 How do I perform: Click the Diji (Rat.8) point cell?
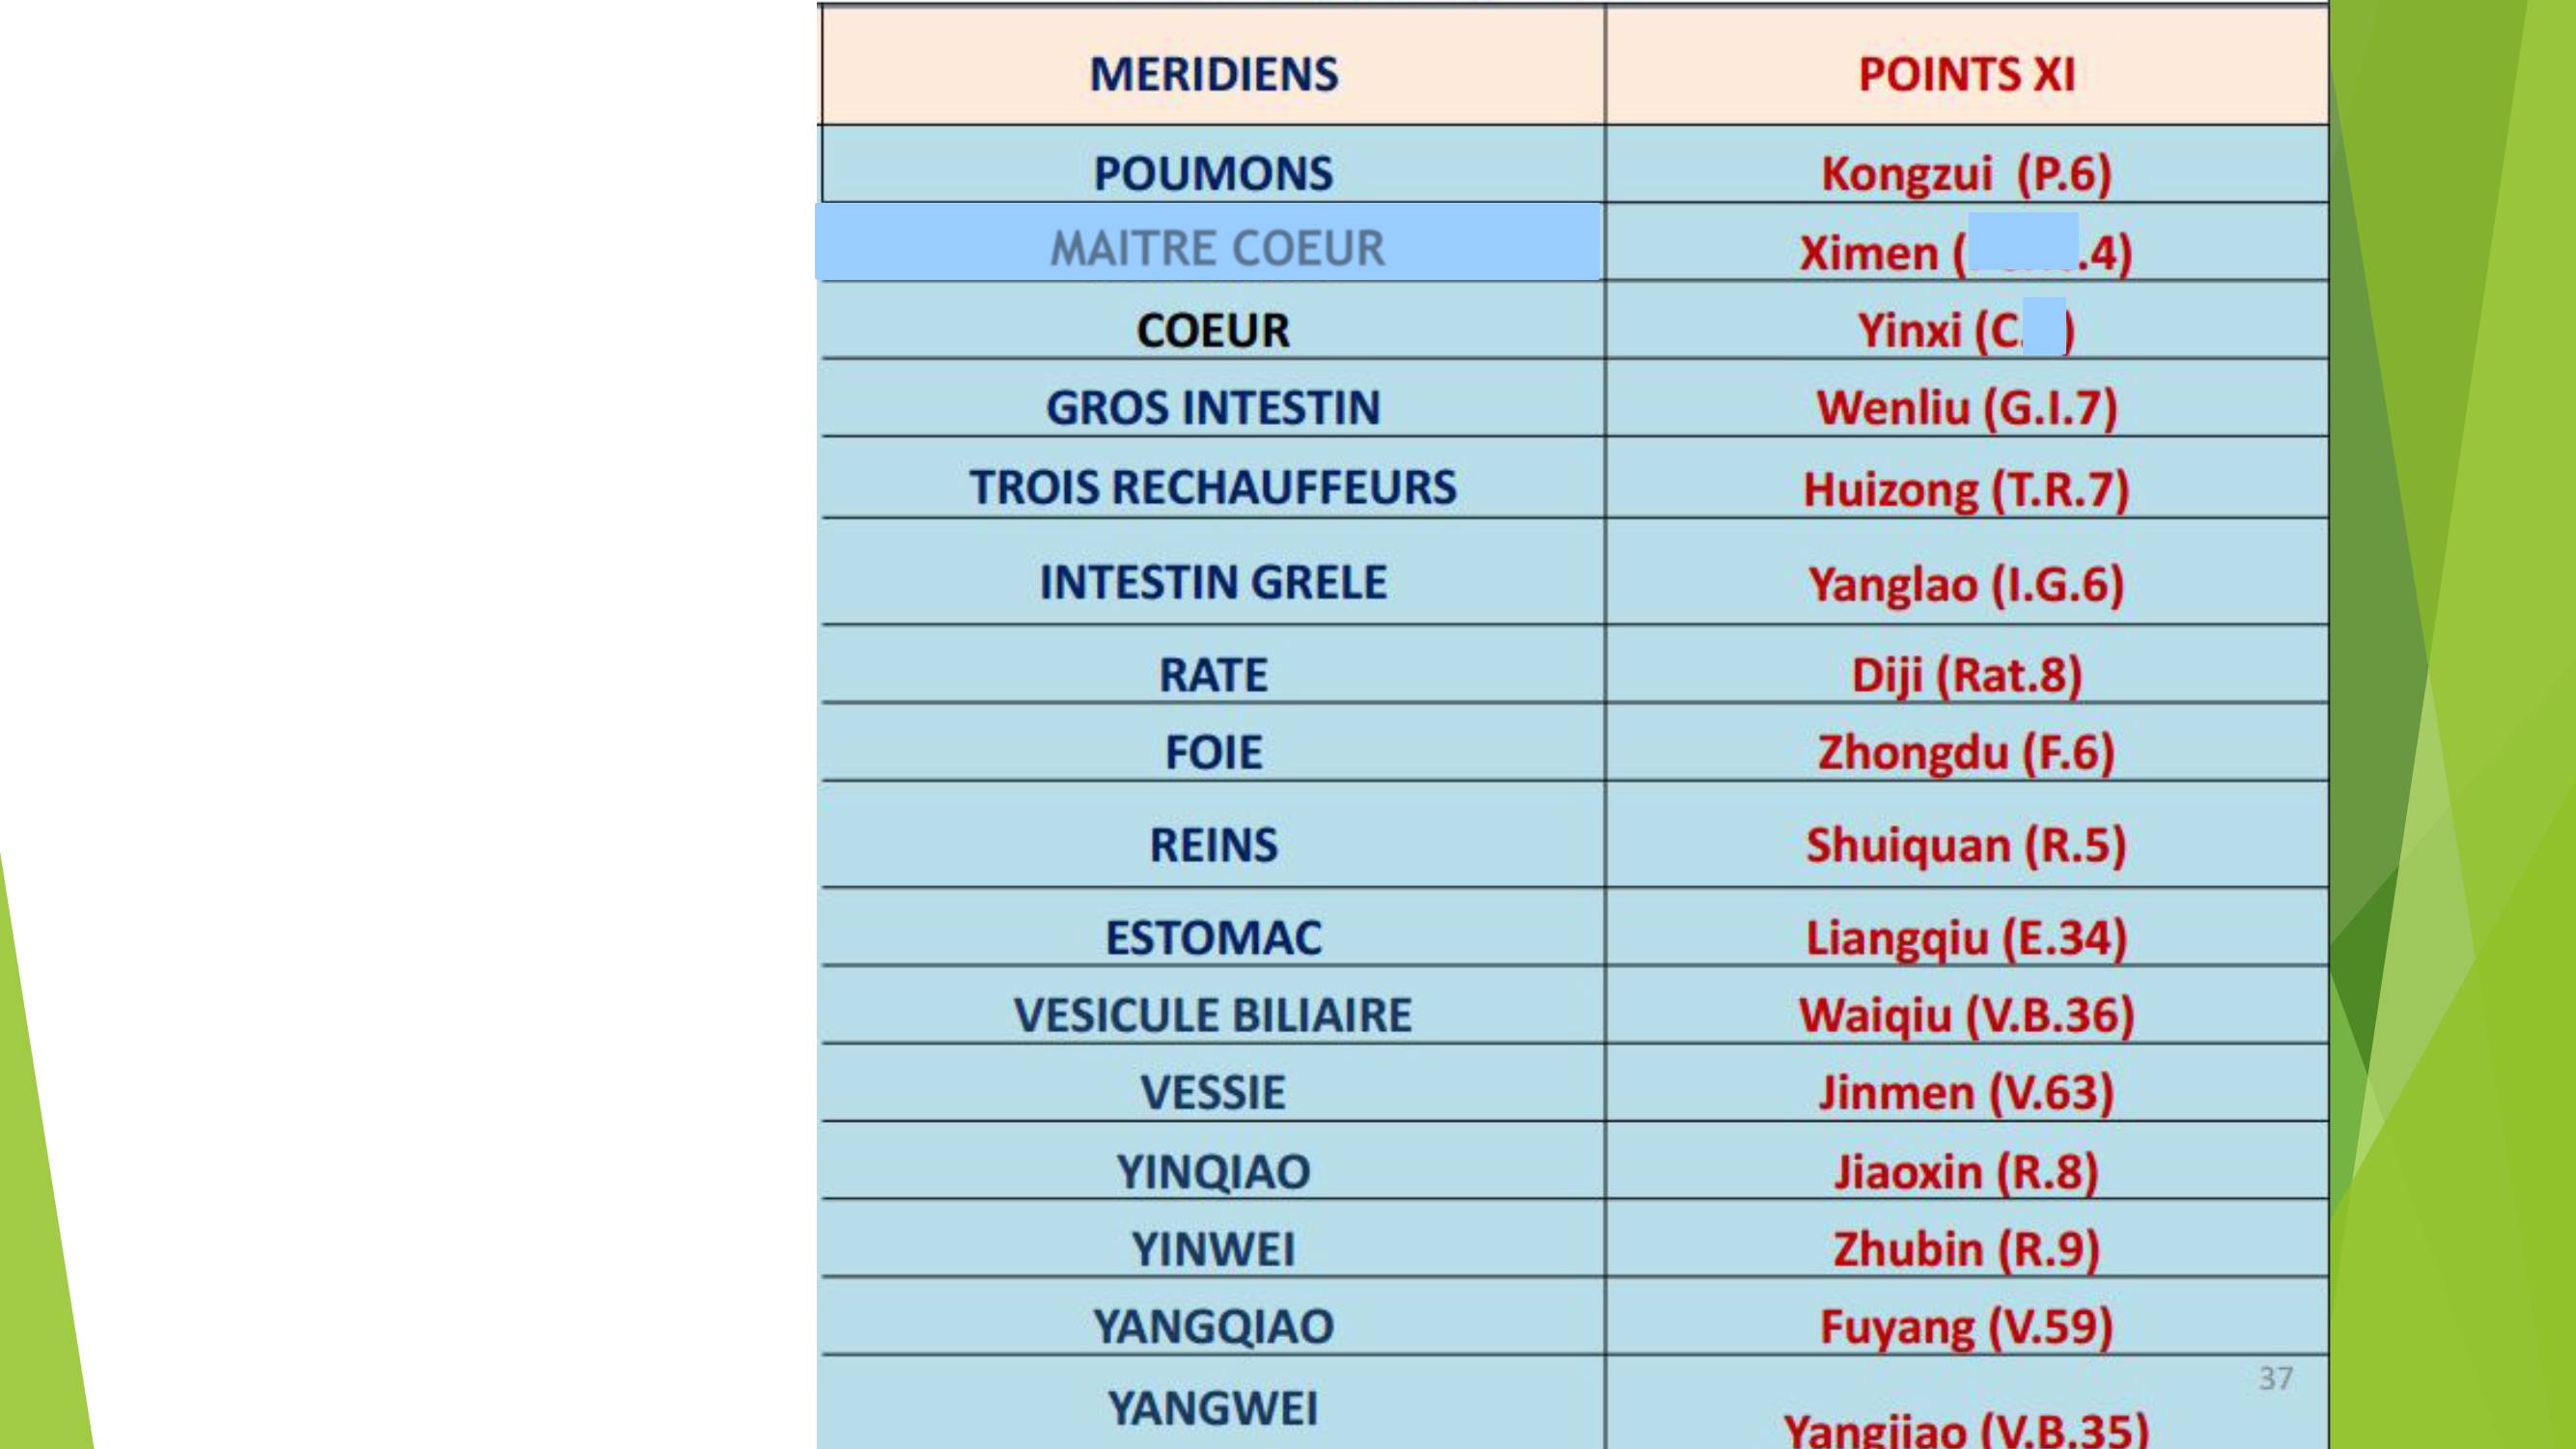[1966, 665]
